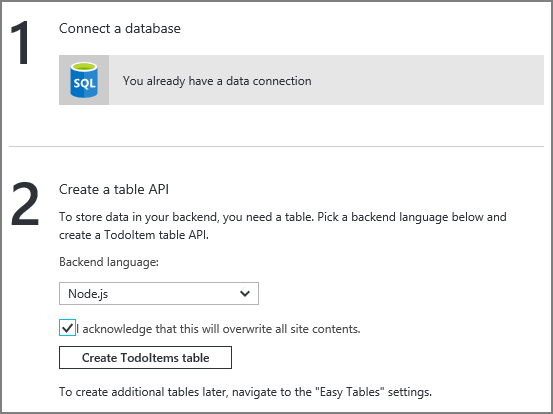Select the 'You already have a data connection' banner
Image resolution: width=553 pixels, height=414 pixels.
pos(301,80)
